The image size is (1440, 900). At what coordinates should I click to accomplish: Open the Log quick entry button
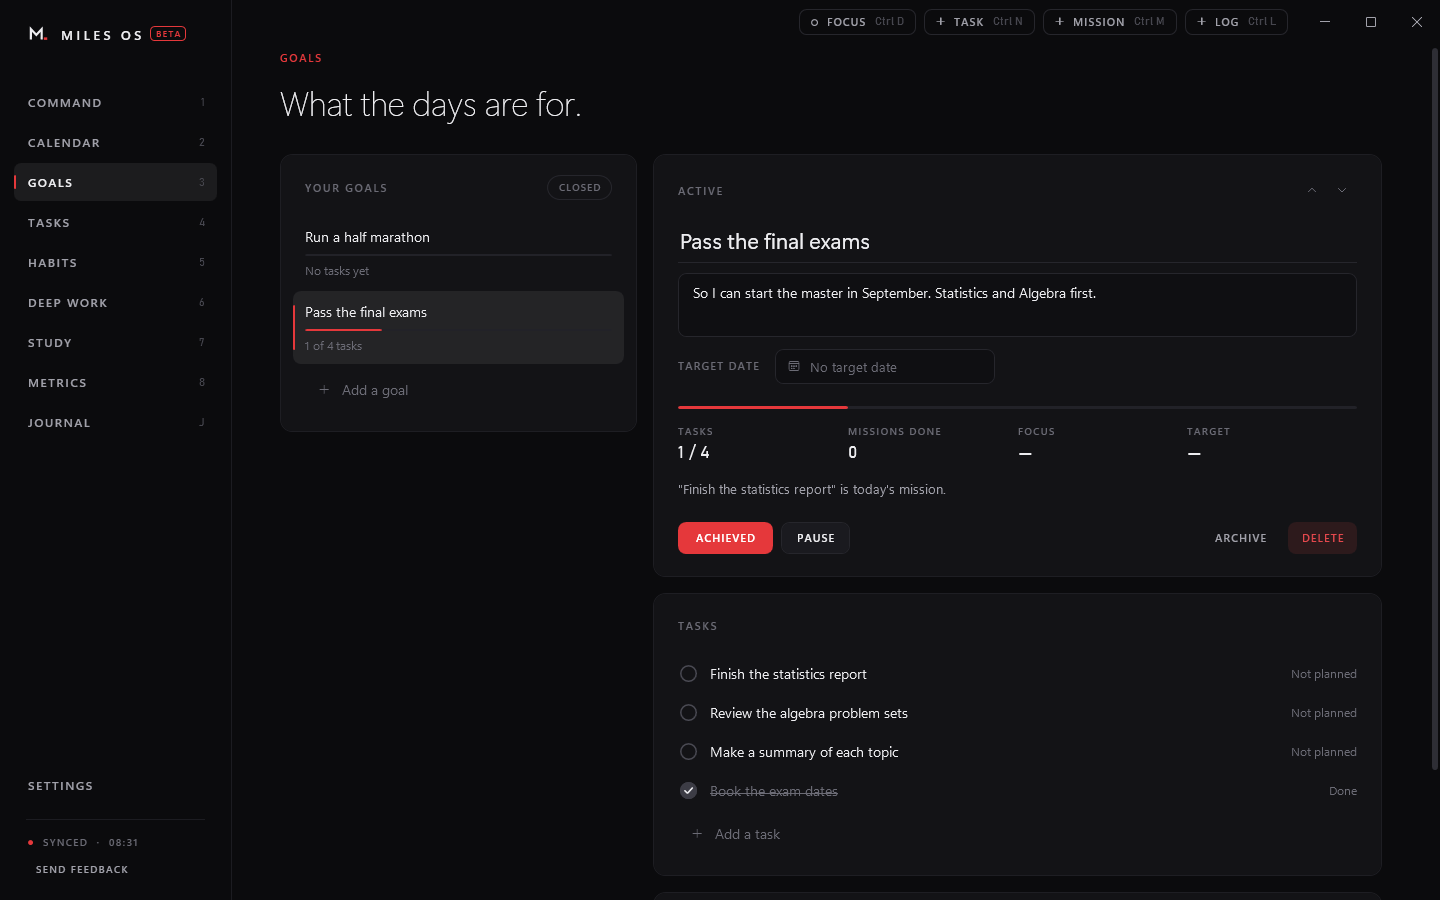(1236, 22)
